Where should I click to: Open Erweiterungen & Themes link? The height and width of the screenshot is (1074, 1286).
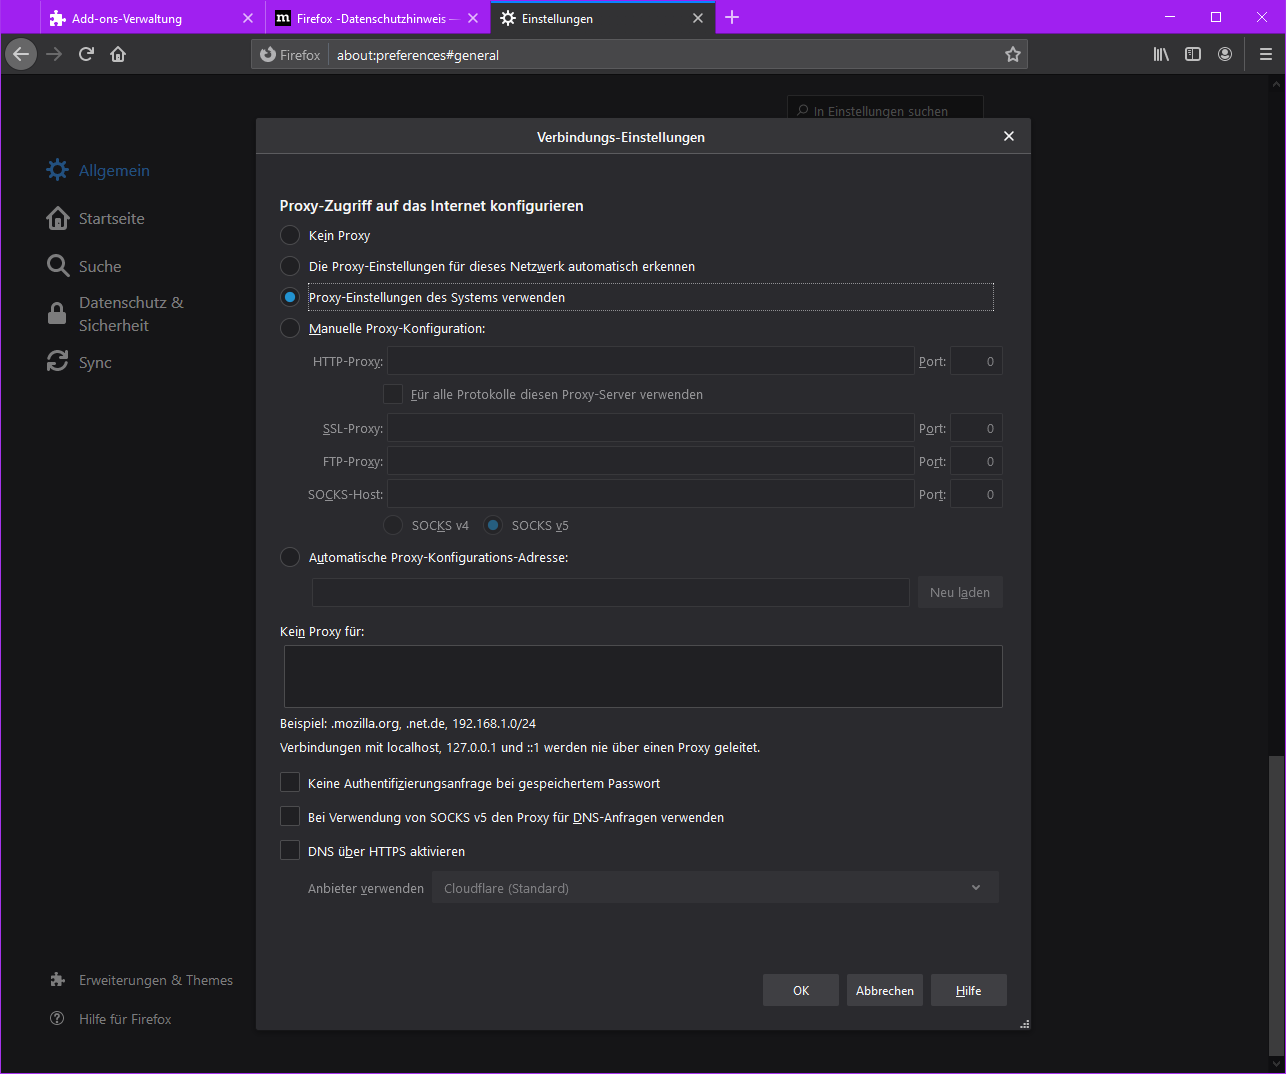[156, 980]
